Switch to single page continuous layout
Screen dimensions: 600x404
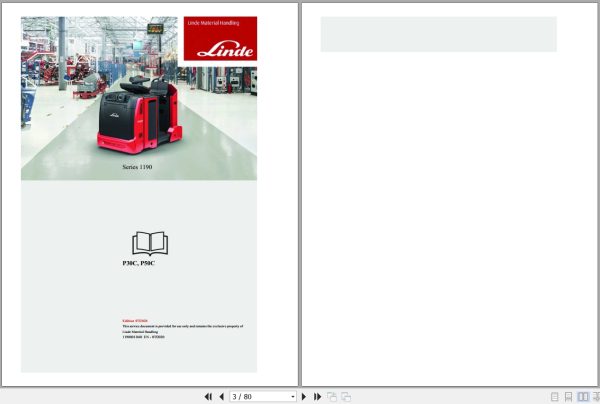(x=568, y=397)
